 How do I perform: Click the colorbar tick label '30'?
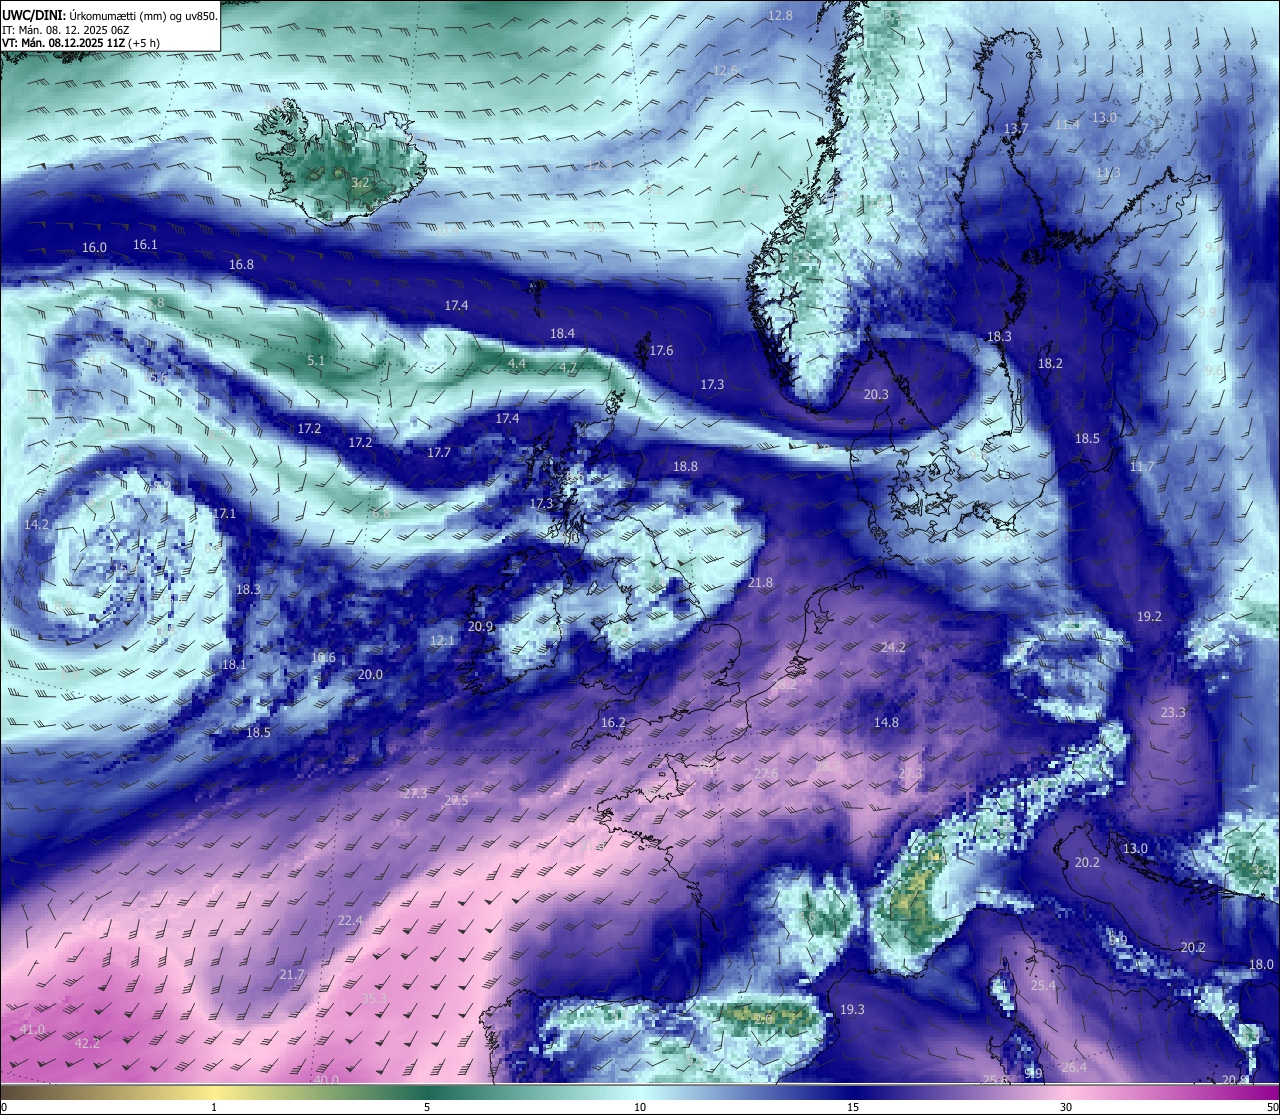pos(1066,1107)
